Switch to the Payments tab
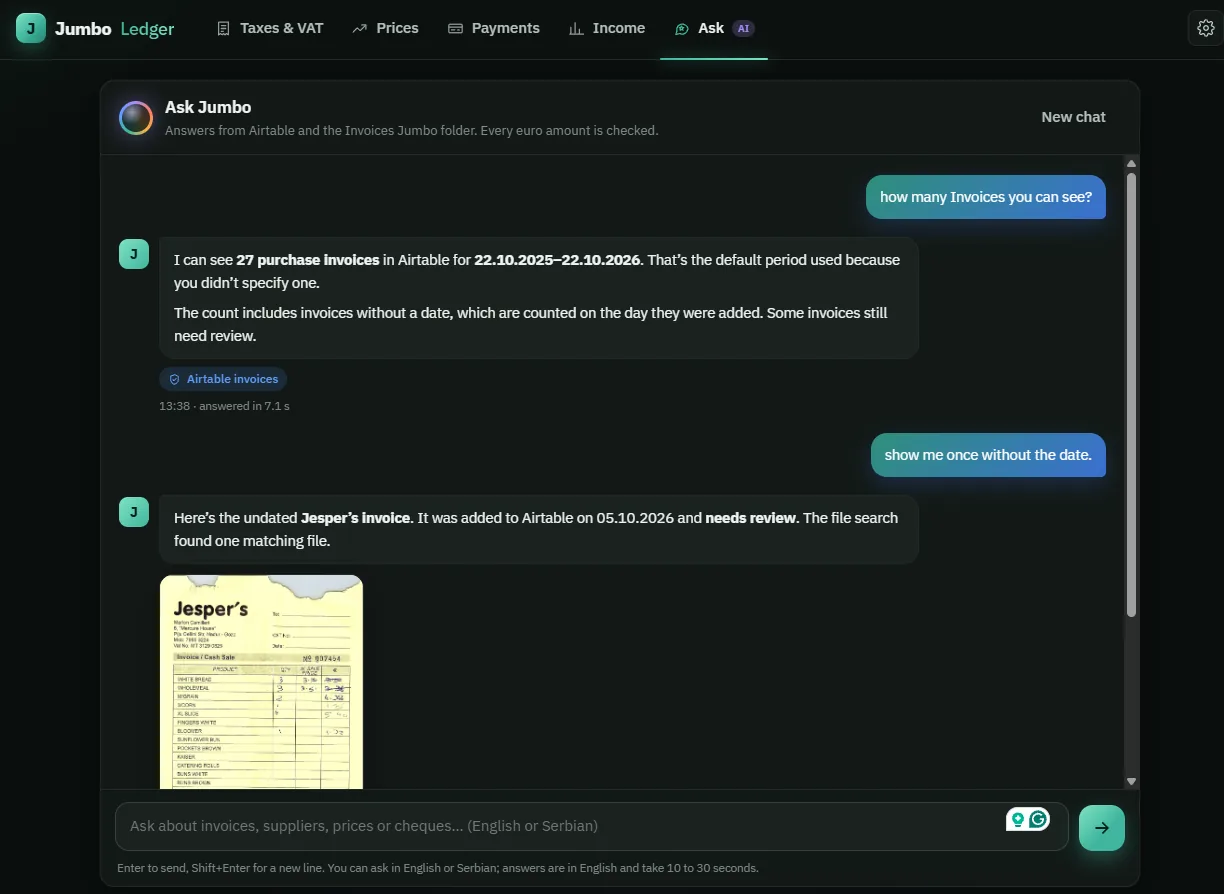Screen dimensions: 1224x894 493,28
